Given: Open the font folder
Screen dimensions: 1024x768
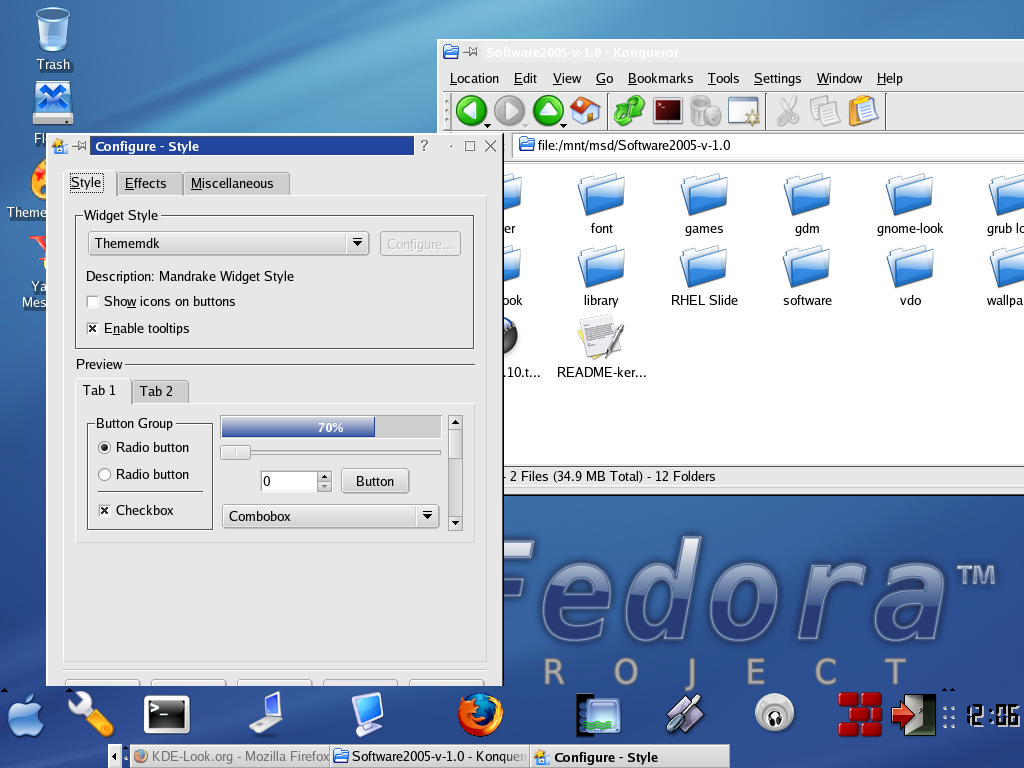Looking at the screenshot, I should [601, 204].
